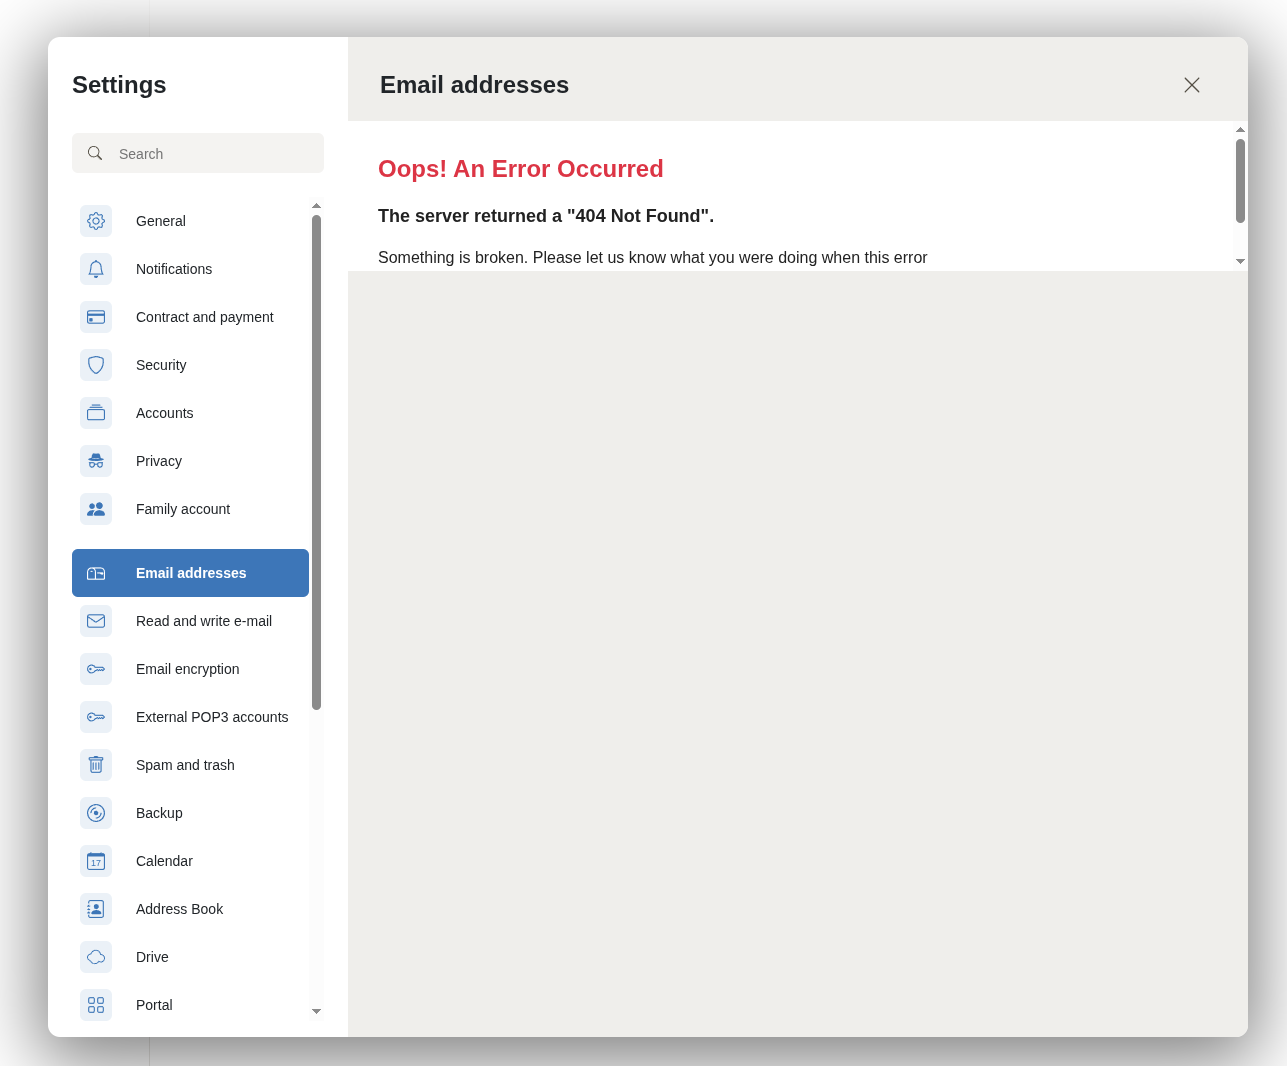
Task: Select Email encryption in the sidebar
Action: [188, 669]
